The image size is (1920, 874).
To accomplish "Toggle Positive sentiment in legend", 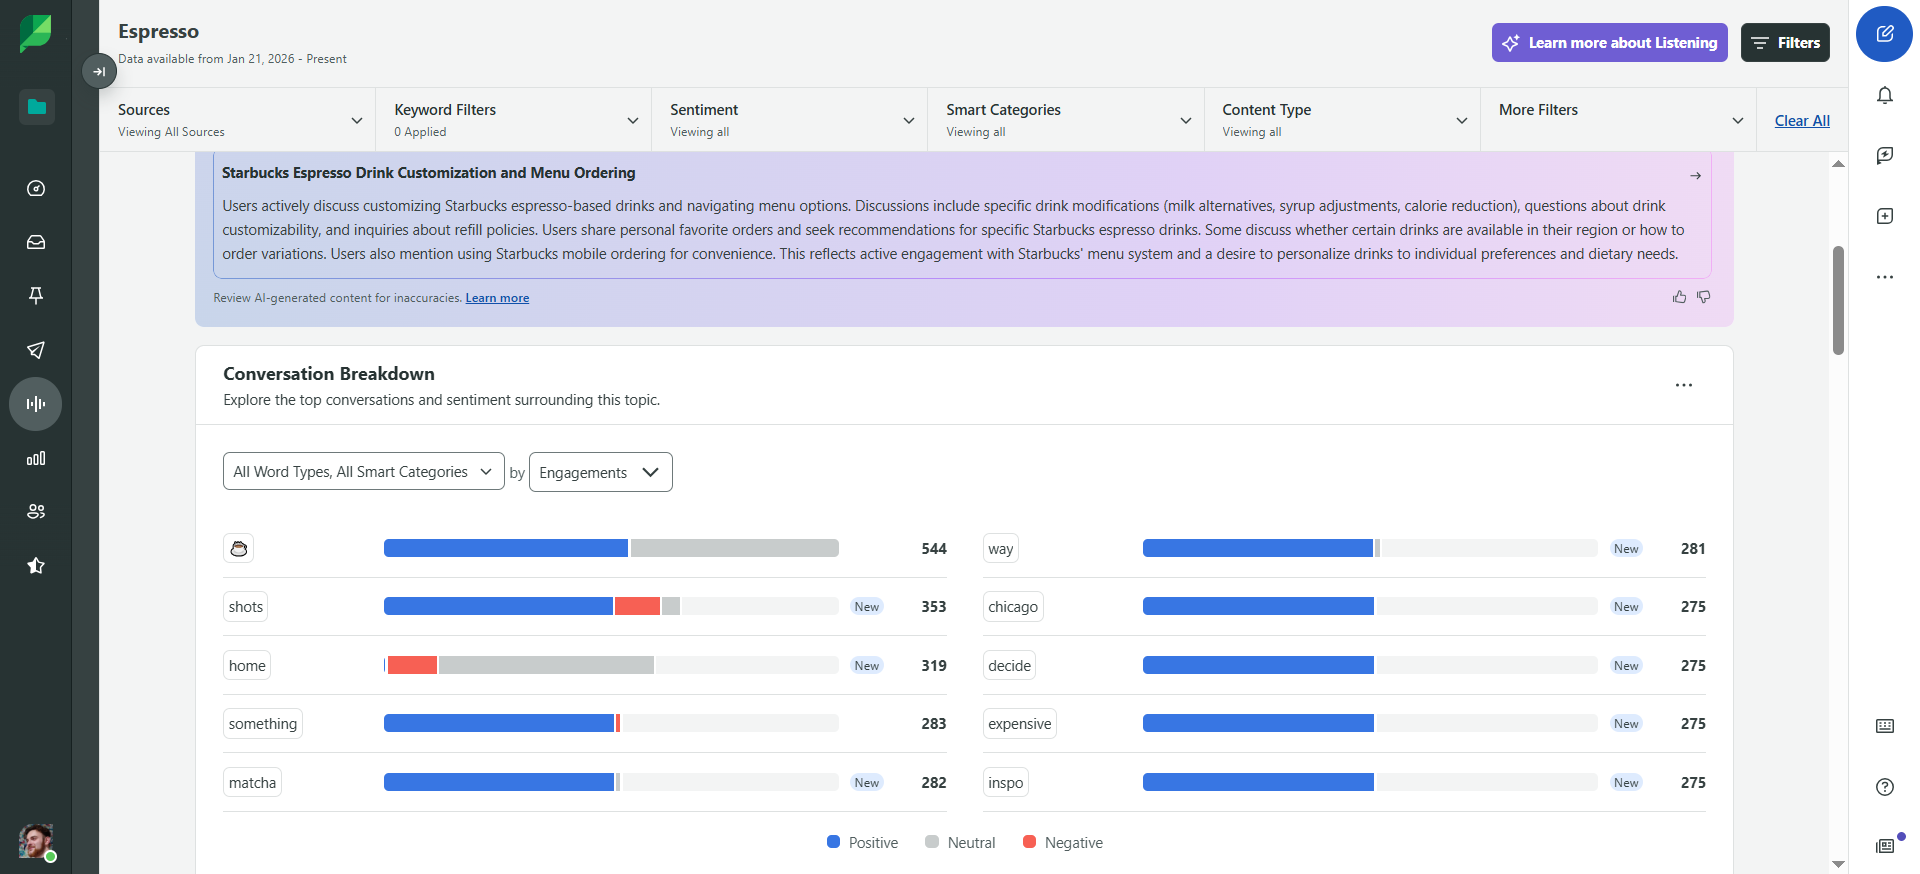I will [x=863, y=843].
